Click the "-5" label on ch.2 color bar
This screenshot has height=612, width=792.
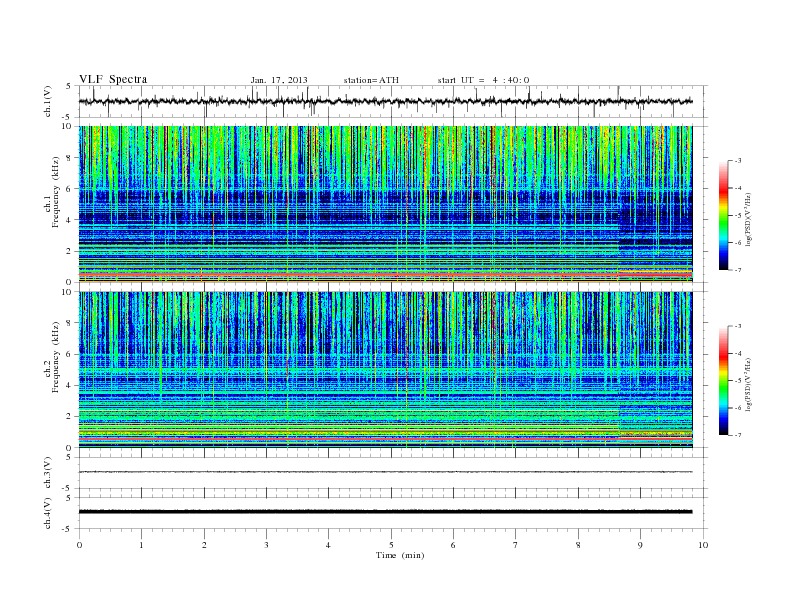coord(738,380)
